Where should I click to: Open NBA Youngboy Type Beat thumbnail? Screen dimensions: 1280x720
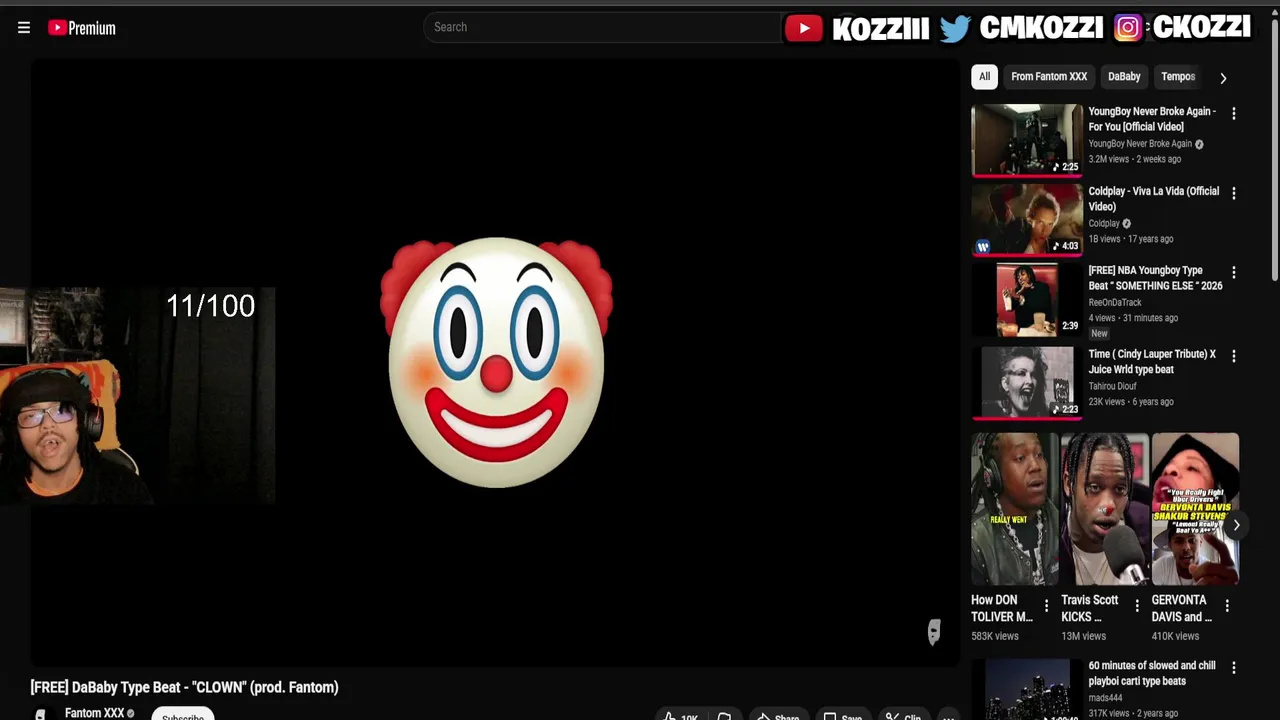coord(1027,299)
